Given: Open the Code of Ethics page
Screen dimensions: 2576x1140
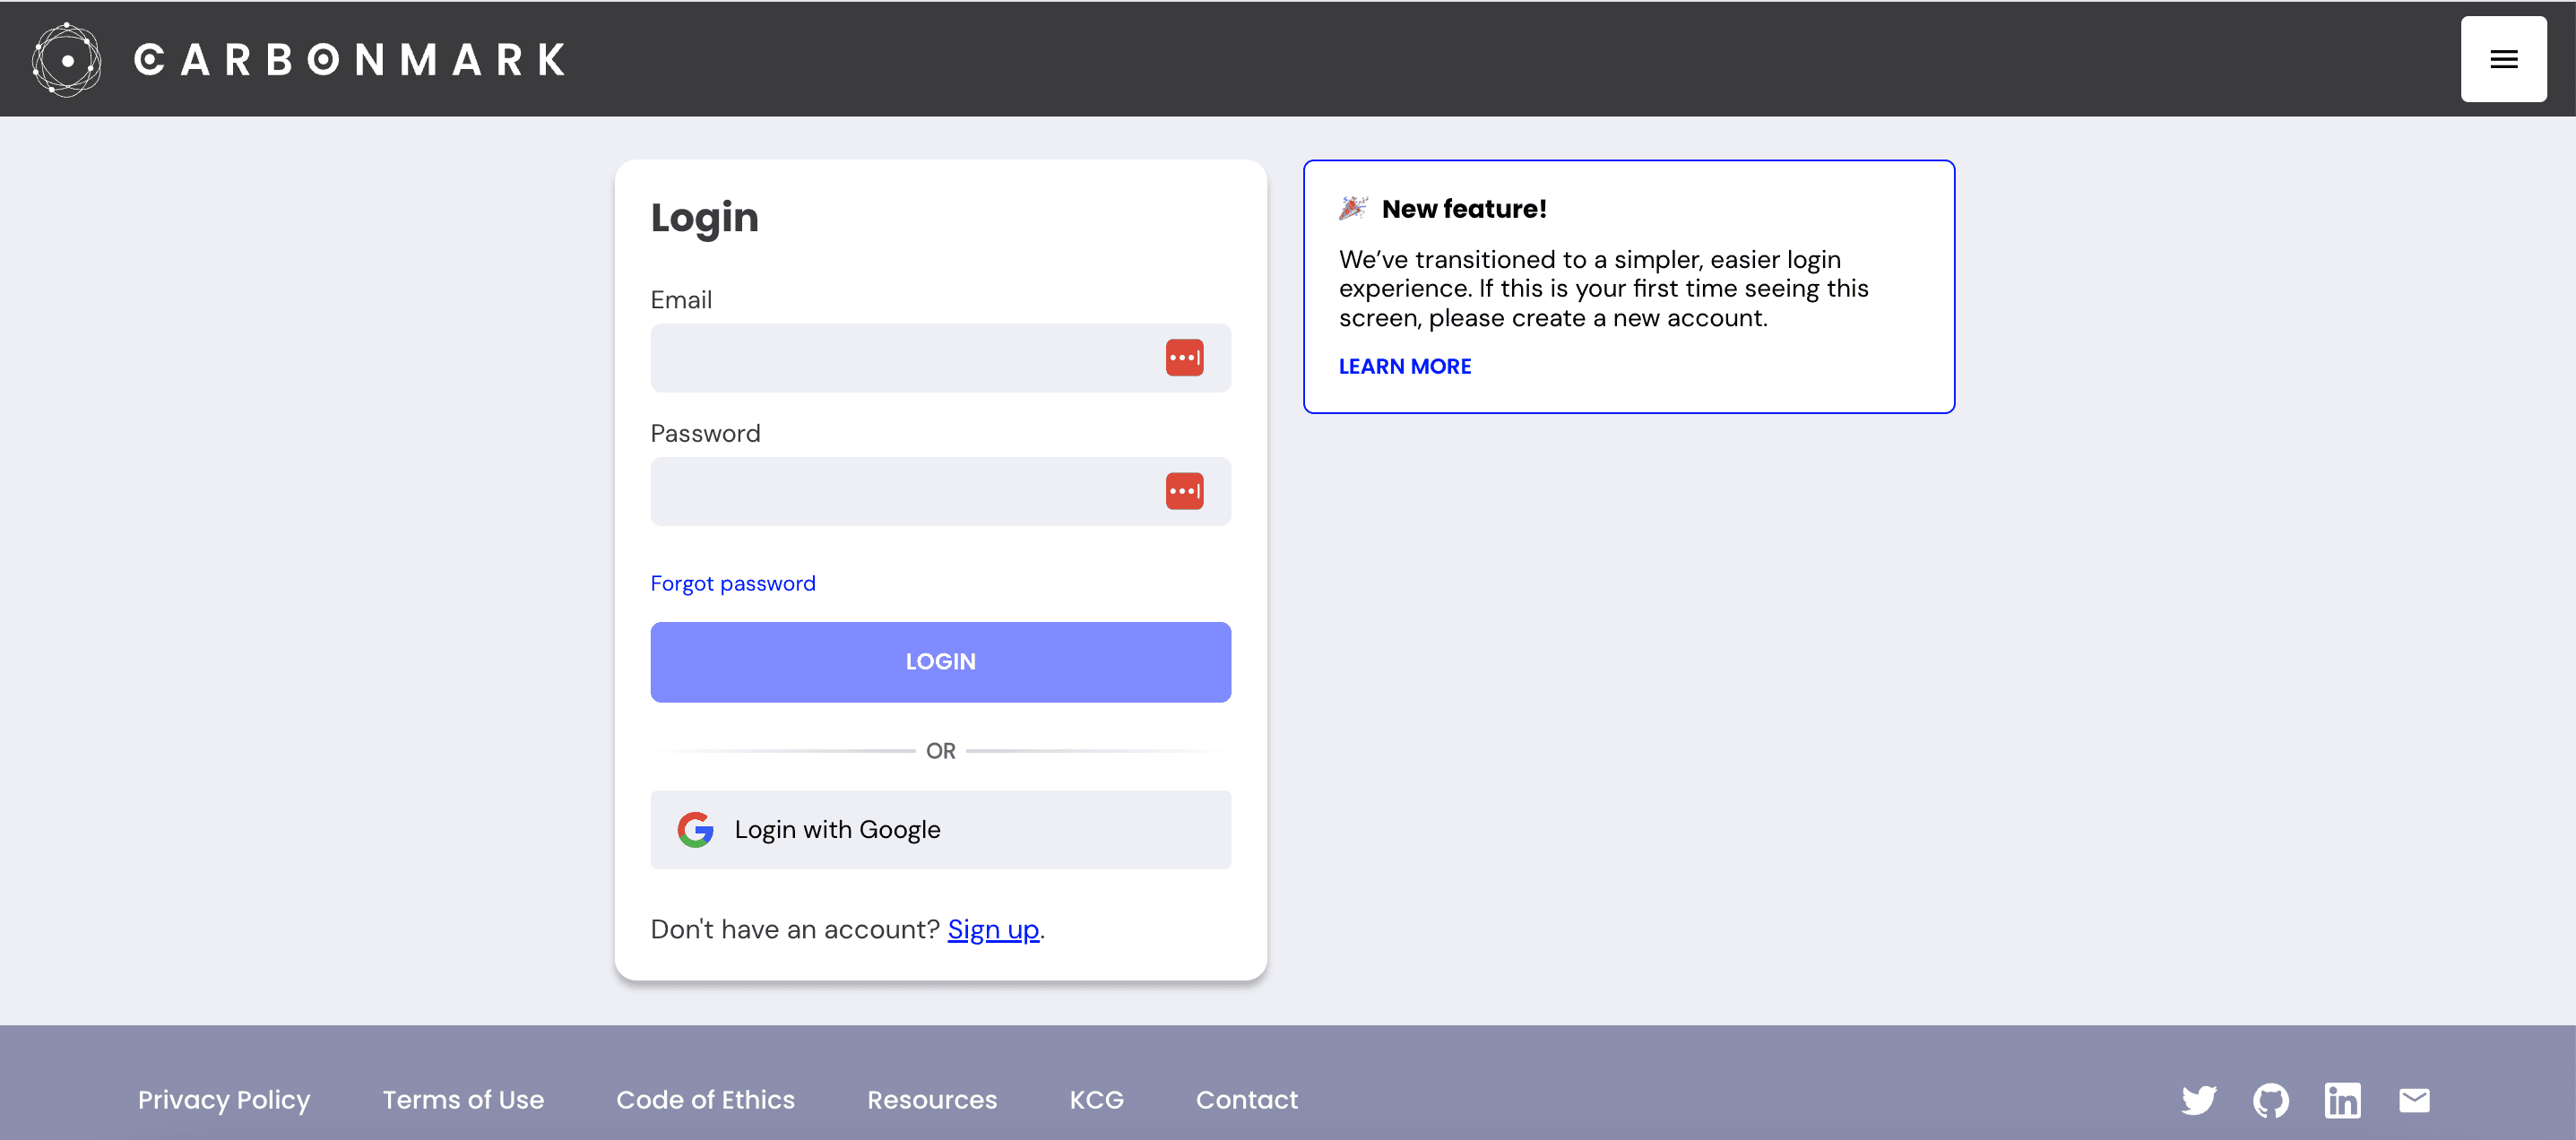Looking at the screenshot, I should coord(705,1099).
